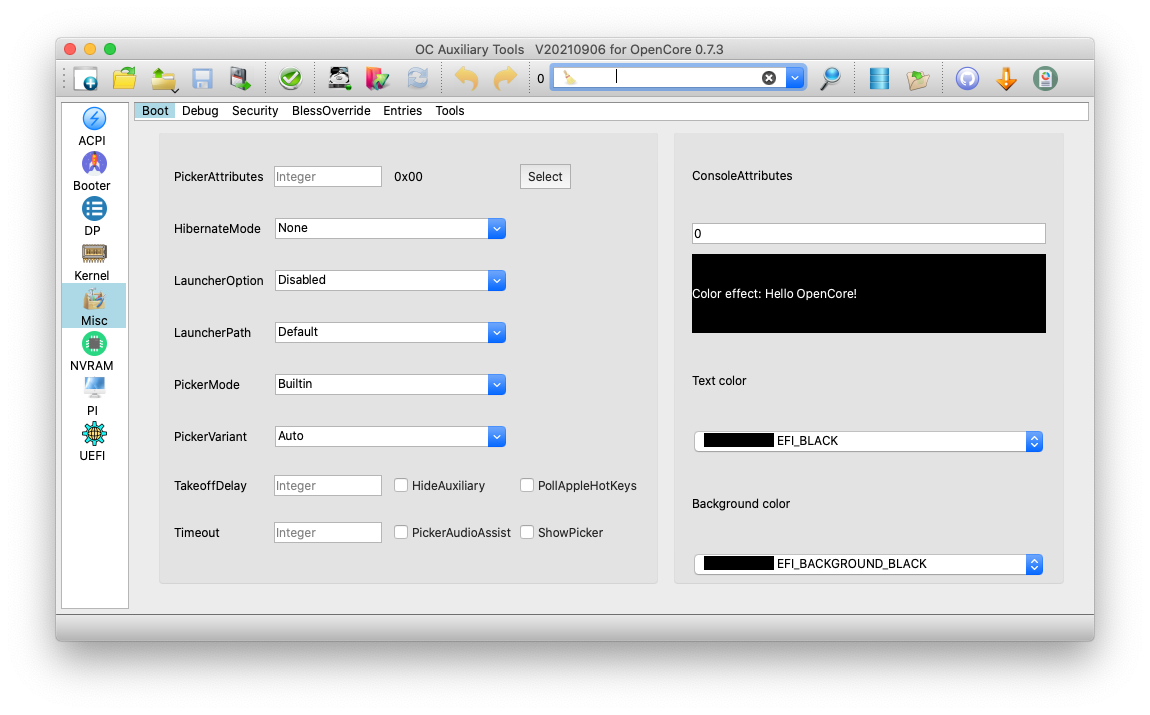Open the blue database icon
Screen dimensions: 1150x715
[879, 78]
